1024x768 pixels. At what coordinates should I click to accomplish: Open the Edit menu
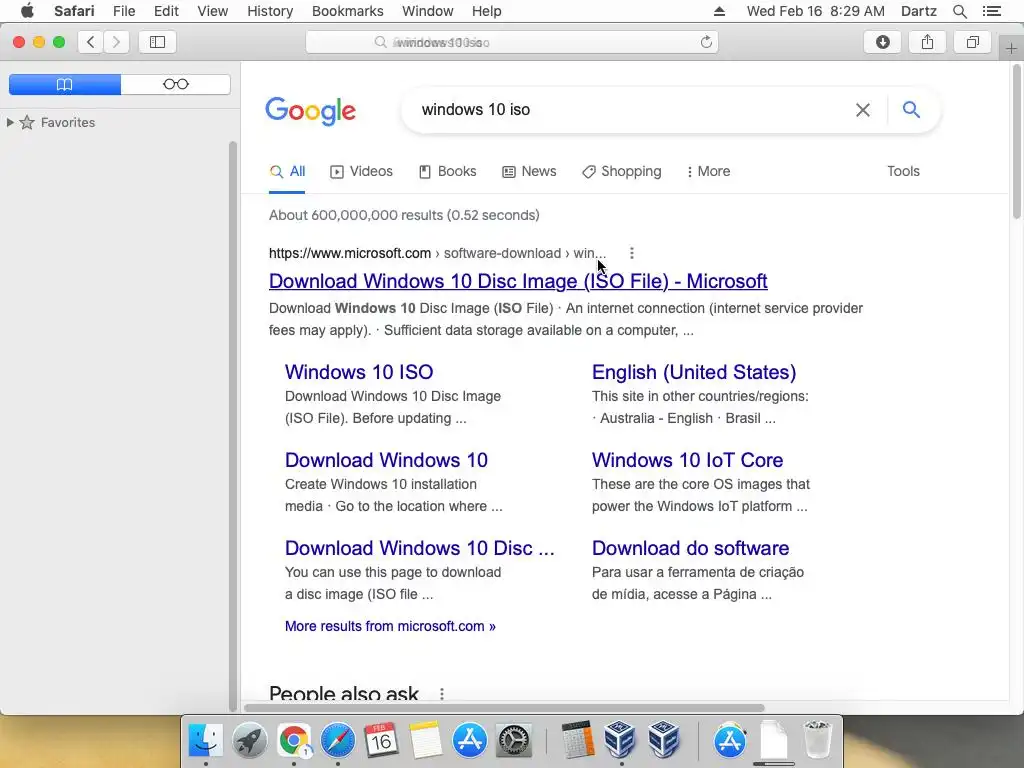(167, 11)
